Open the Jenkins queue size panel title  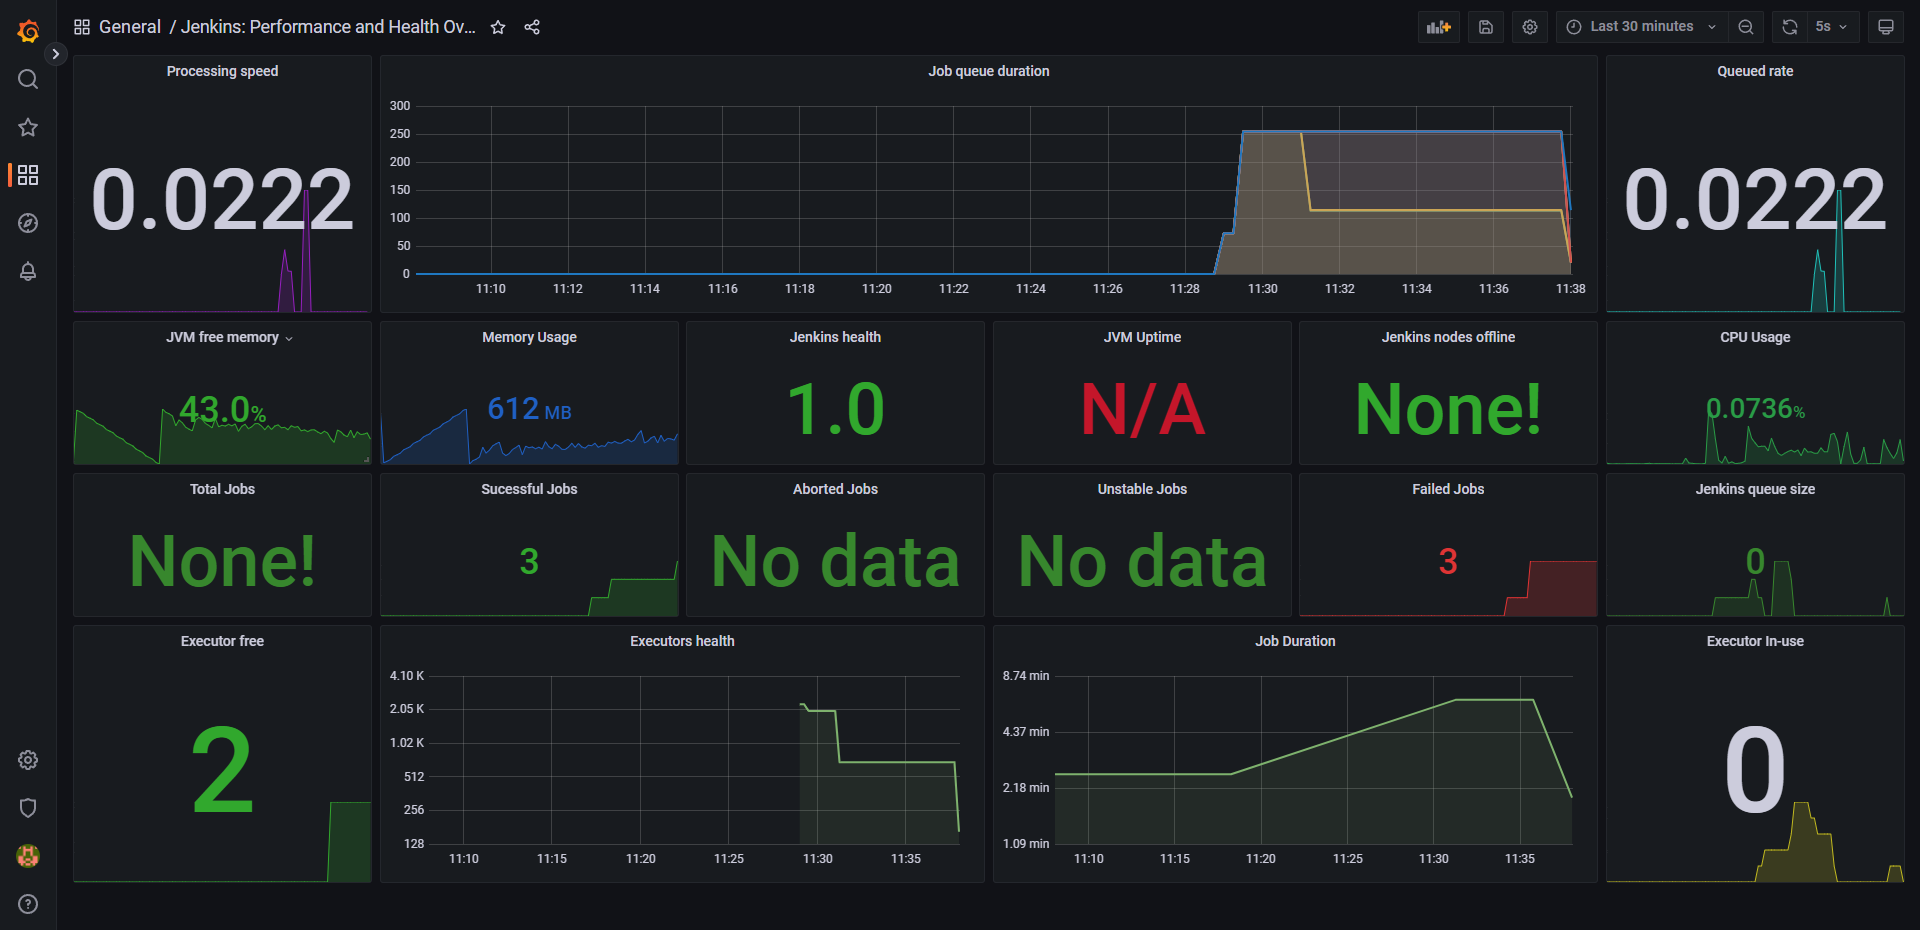1755,489
